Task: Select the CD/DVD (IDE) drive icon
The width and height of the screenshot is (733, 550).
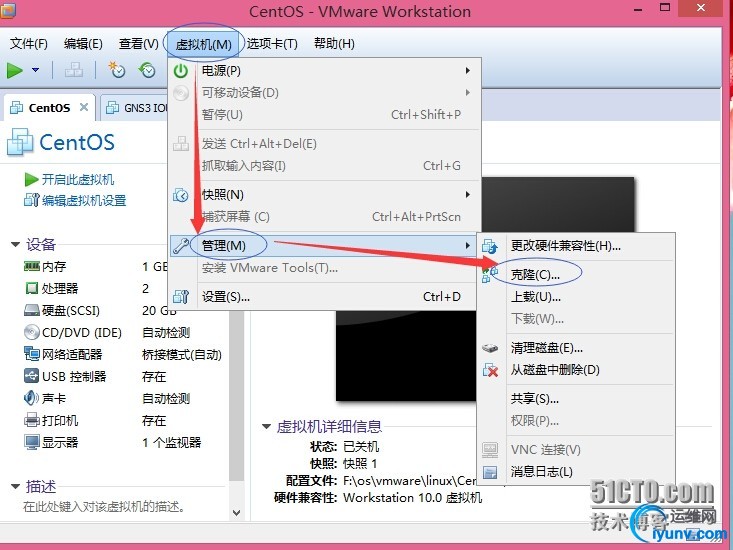Action: click(x=31, y=332)
